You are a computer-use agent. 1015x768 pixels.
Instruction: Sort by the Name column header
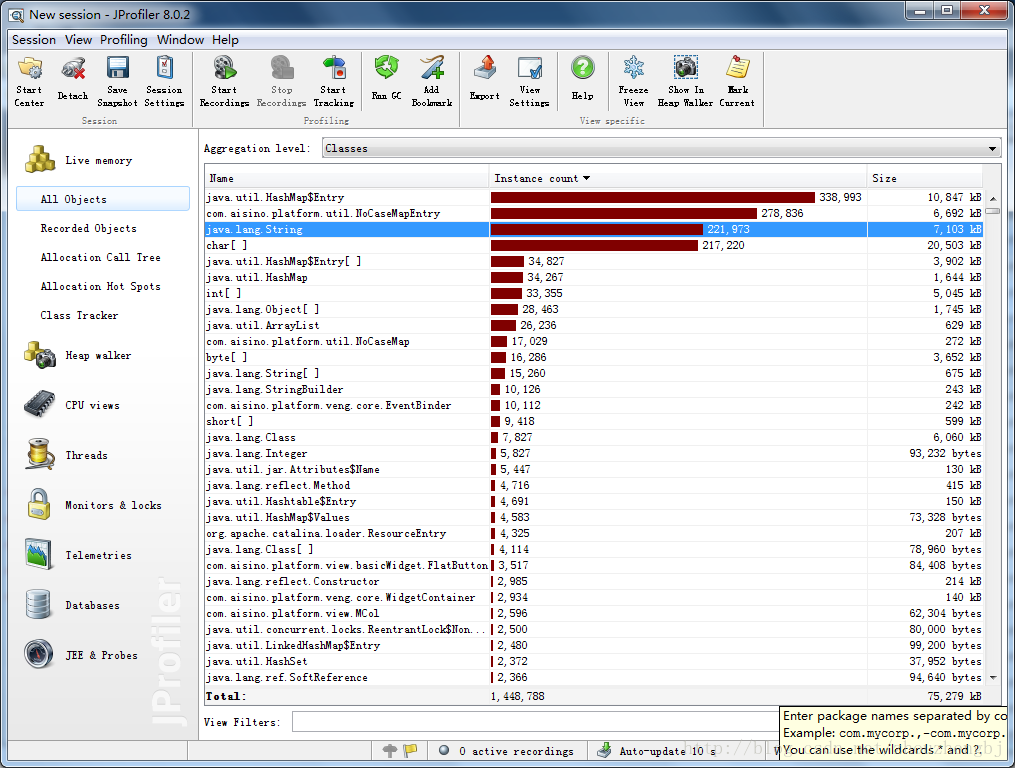pyautogui.click(x=346, y=178)
